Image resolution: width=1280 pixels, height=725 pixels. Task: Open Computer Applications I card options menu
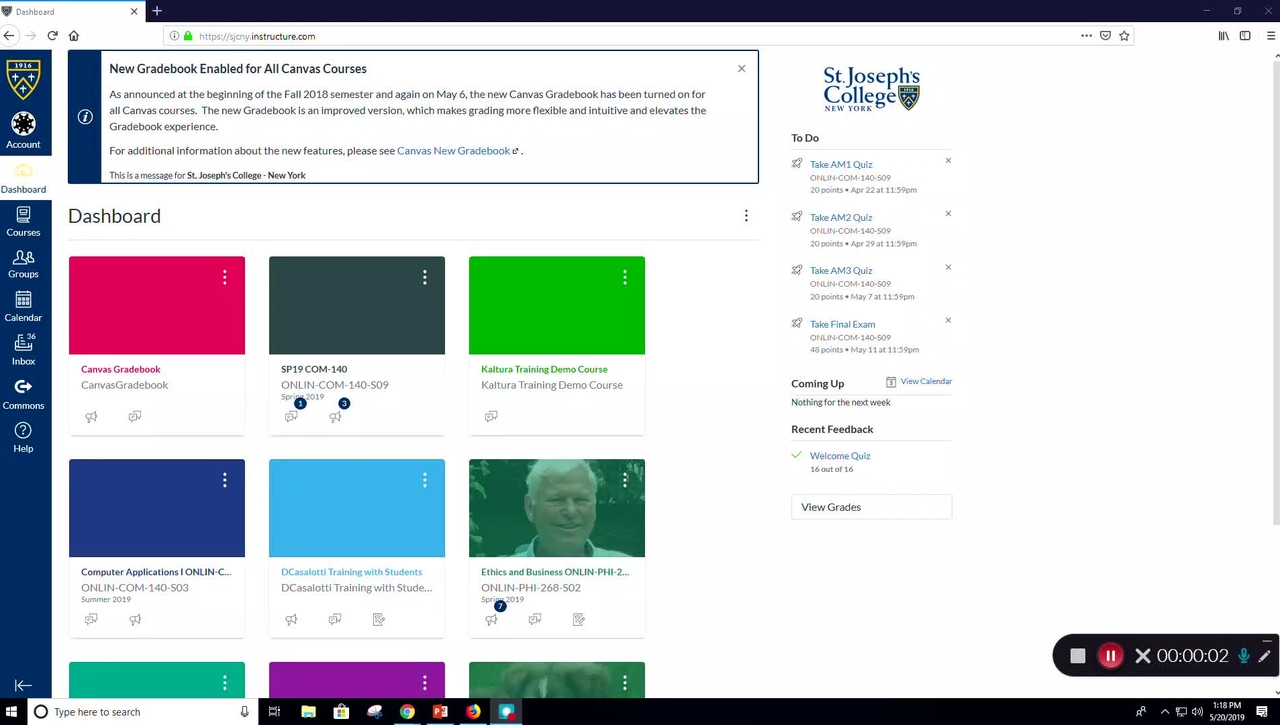pyautogui.click(x=225, y=480)
